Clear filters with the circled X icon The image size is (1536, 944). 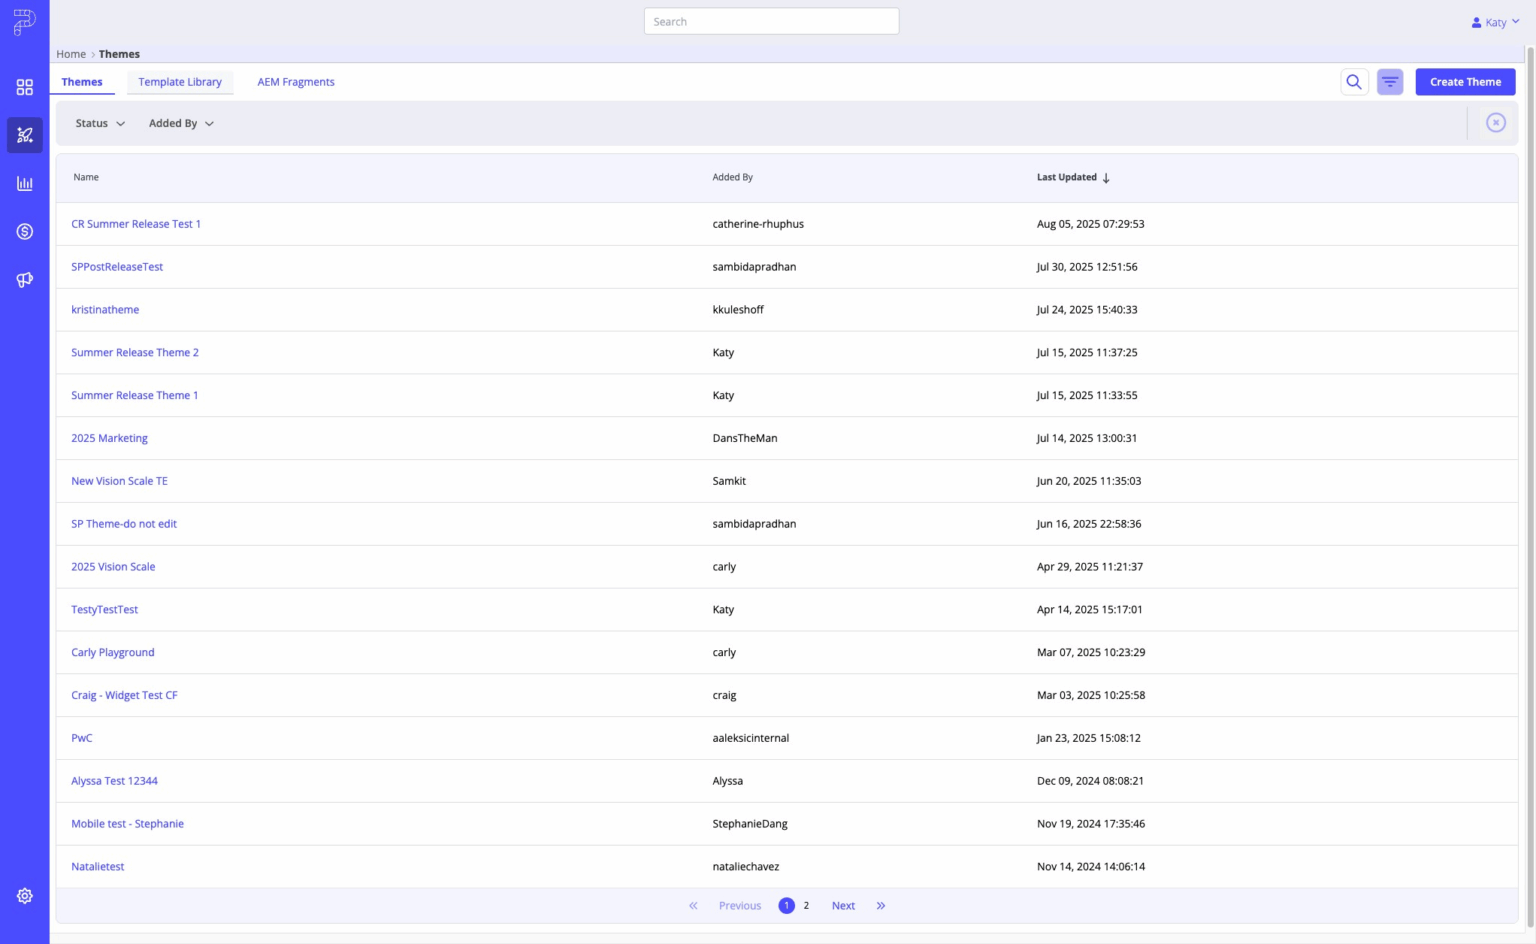1496,123
